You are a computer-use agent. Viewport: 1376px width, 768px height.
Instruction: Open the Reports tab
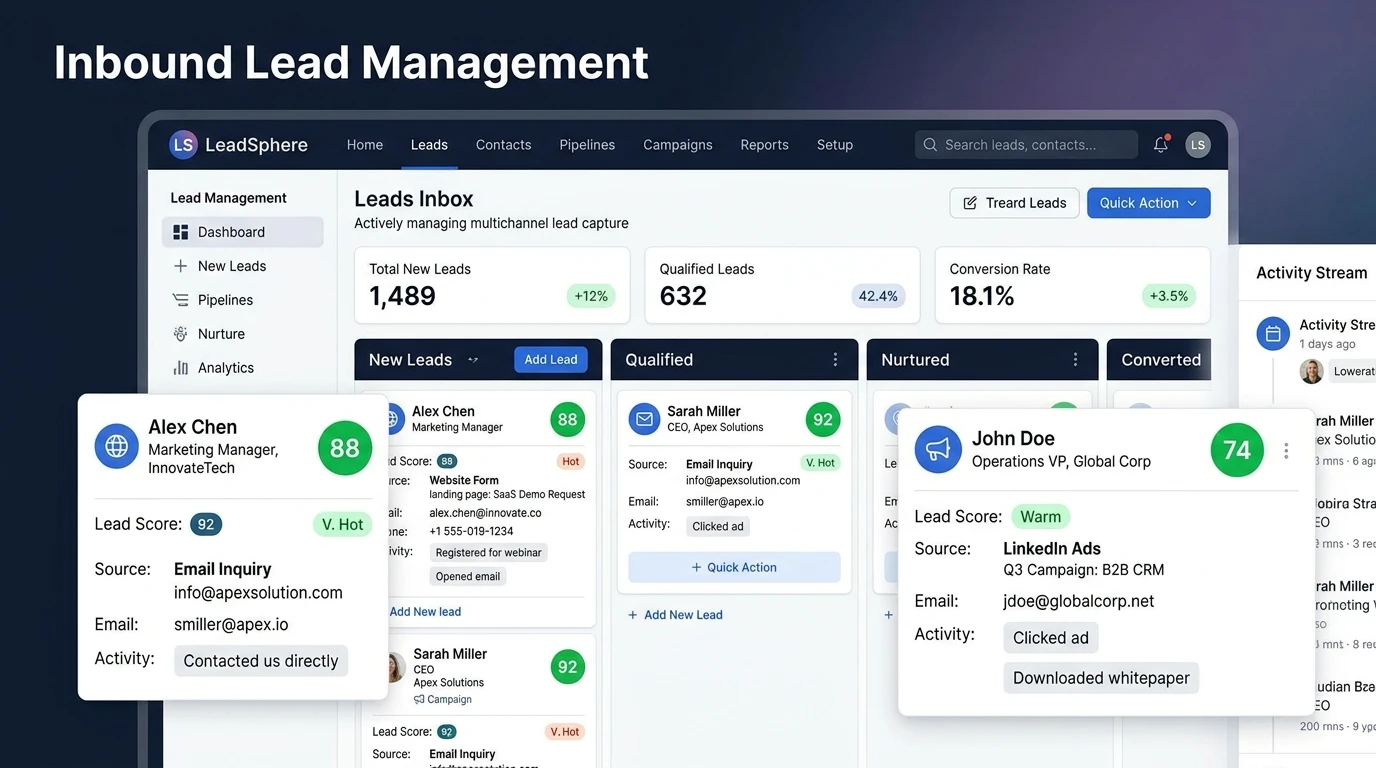(765, 145)
